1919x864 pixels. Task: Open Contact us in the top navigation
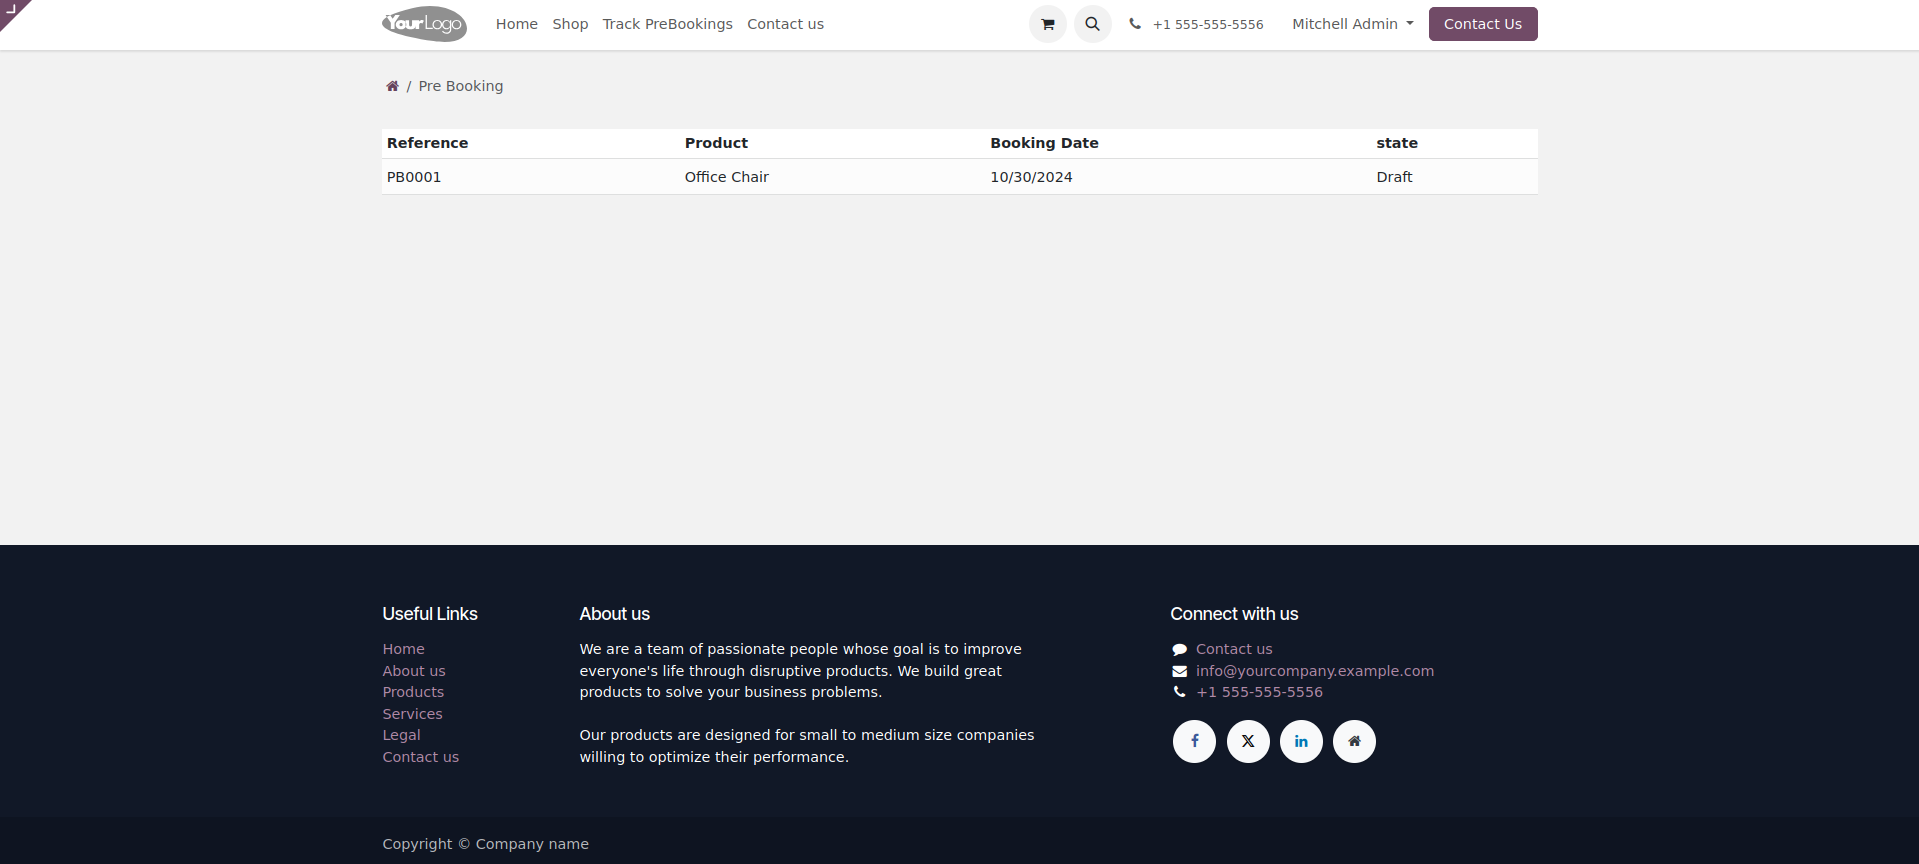785,24
